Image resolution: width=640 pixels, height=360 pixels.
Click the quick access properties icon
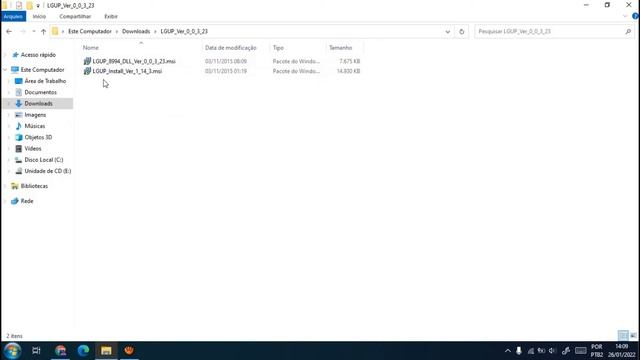19,5
